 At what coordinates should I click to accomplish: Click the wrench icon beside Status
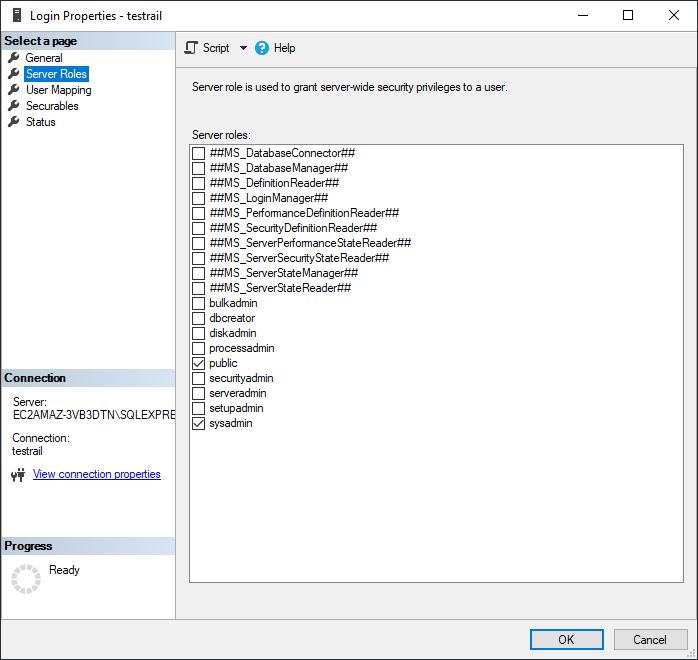(x=14, y=122)
